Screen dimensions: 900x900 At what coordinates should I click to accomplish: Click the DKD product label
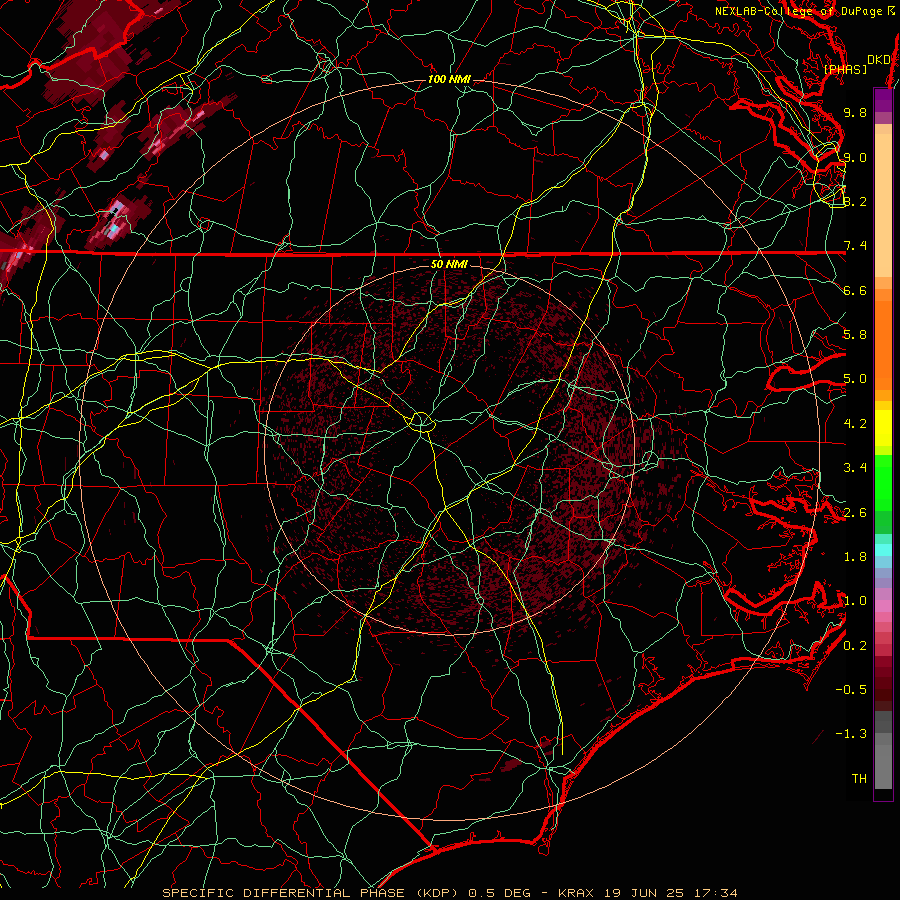pos(879,59)
